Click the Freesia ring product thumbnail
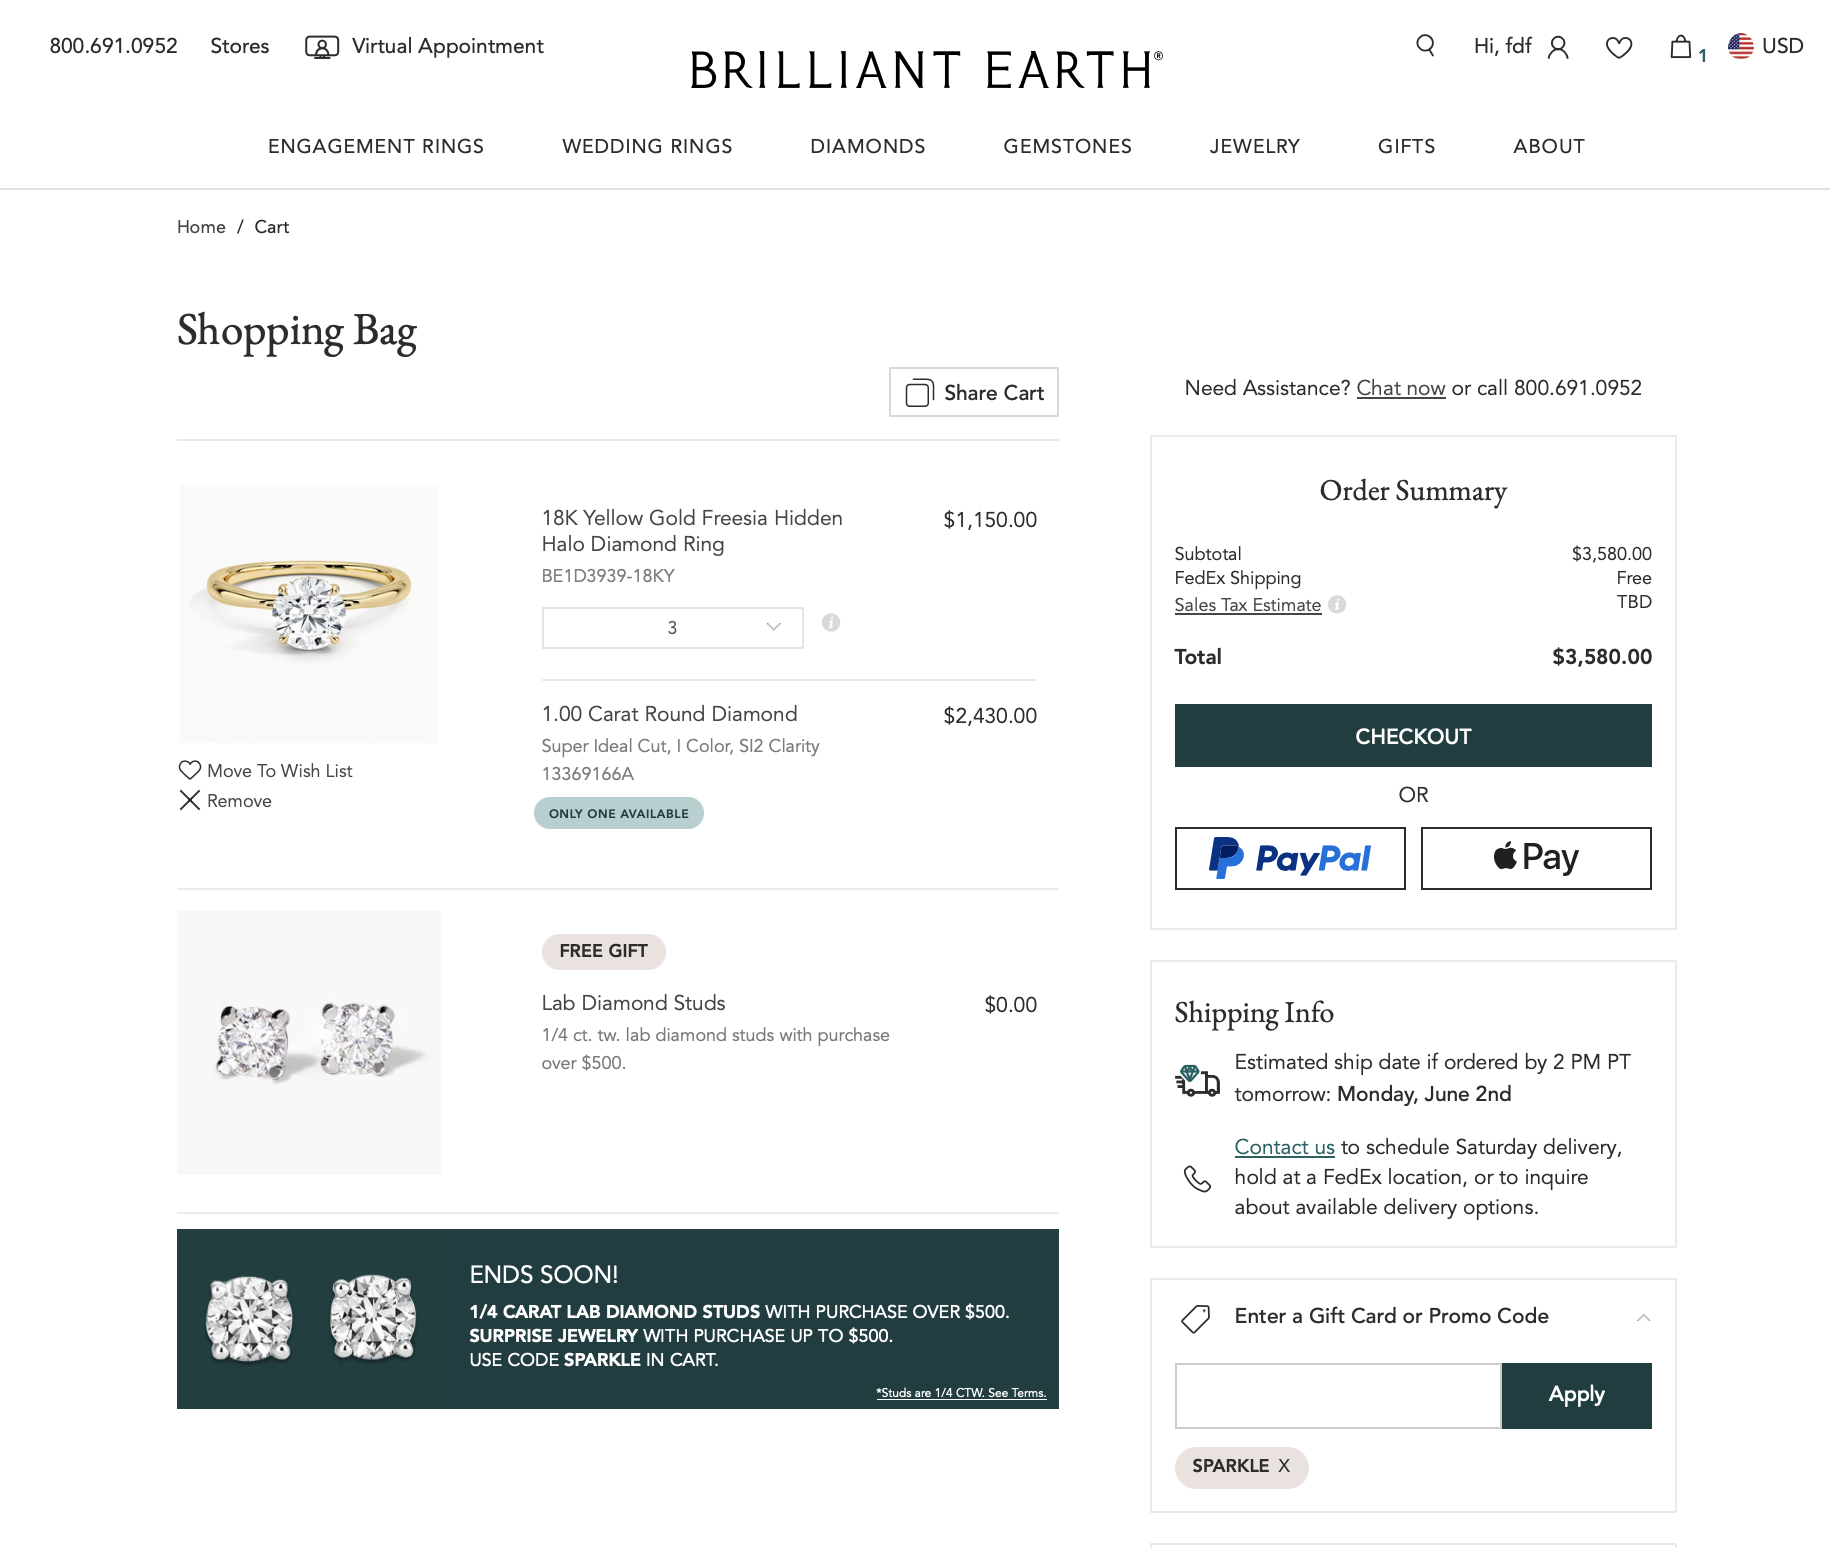The height and width of the screenshot is (1548, 1830). (x=309, y=614)
